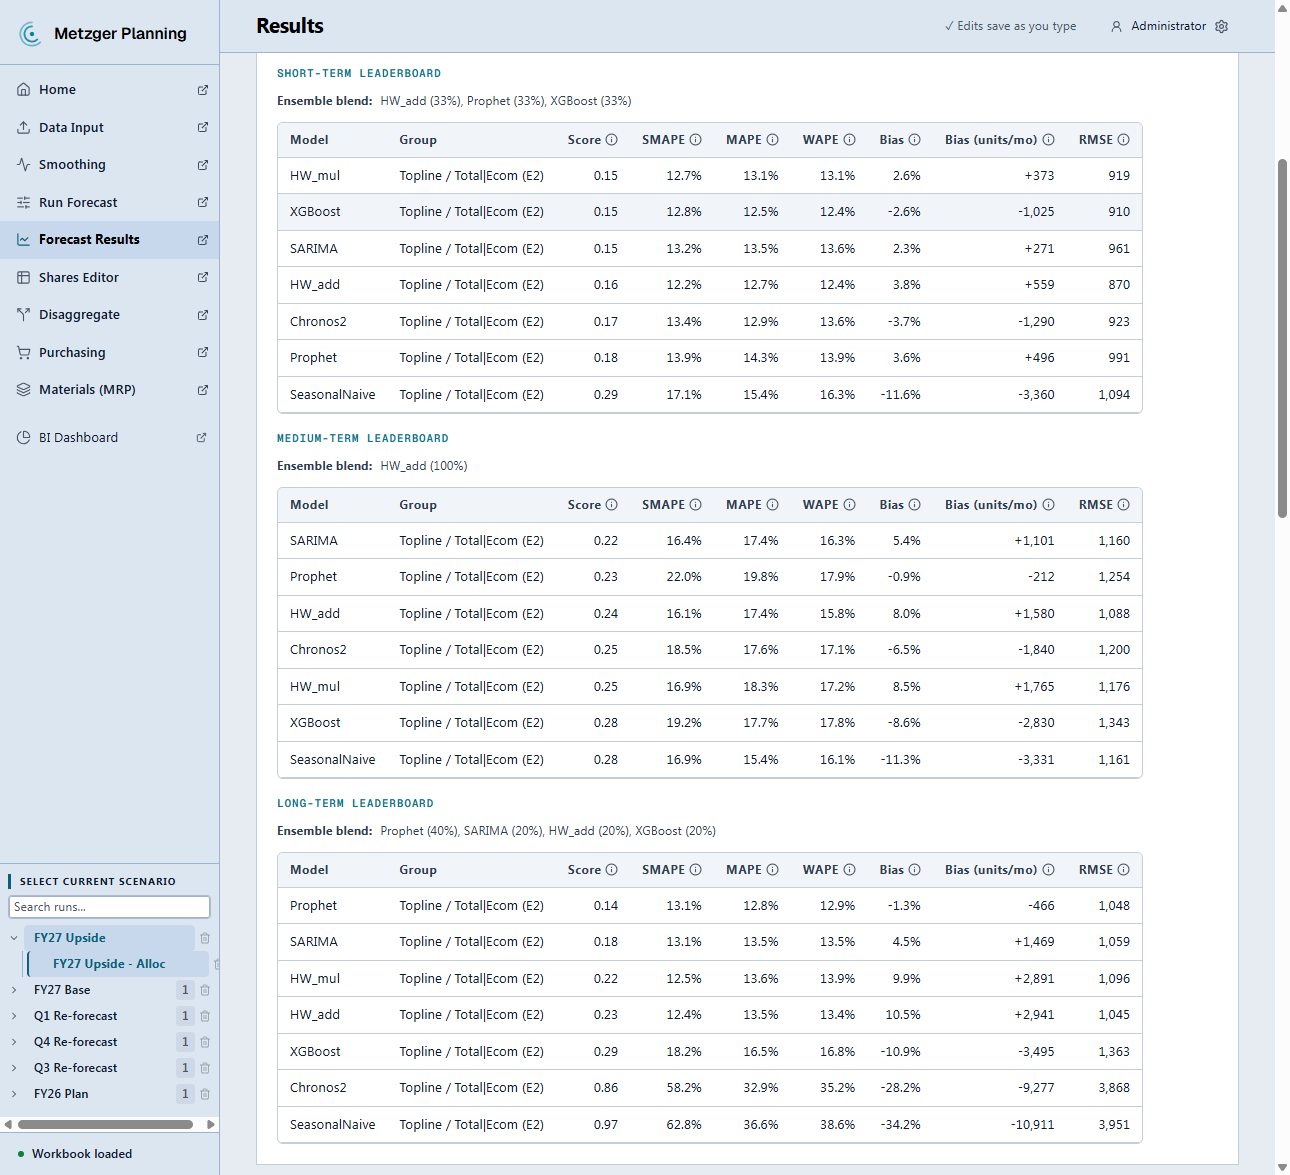Click the page vertical scrollbar thumb

pyautogui.click(x=1282, y=338)
